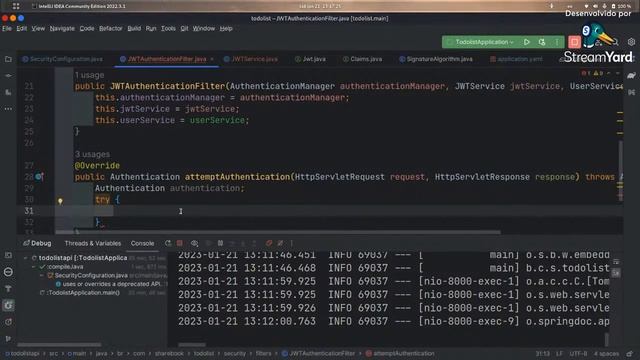This screenshot has width=640, height=360.
Task: Collapse the todolistapi tree node
Action: tap(25, 258)
